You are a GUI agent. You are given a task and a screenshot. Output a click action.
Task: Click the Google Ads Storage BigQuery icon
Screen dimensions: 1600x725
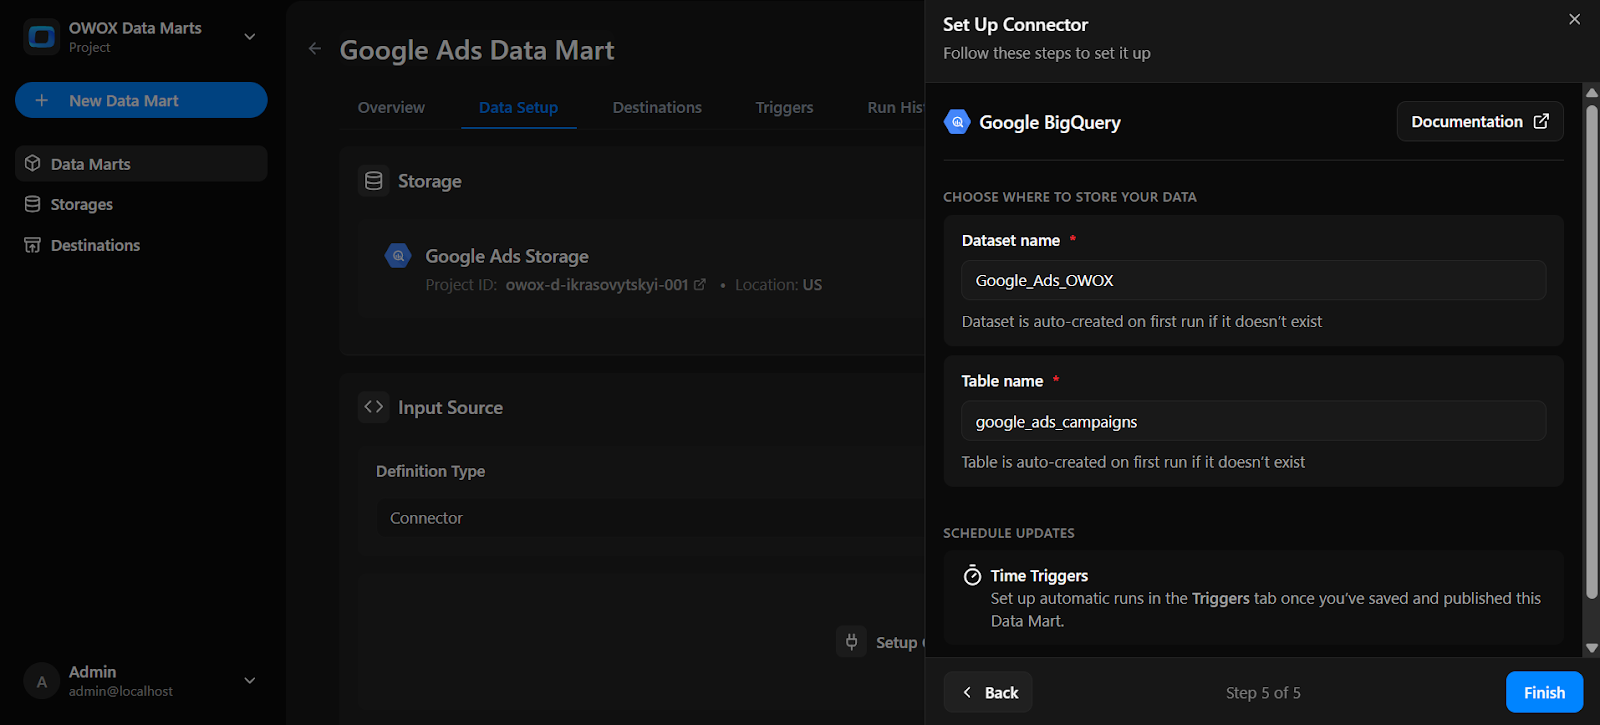click(x=398, y=256)
